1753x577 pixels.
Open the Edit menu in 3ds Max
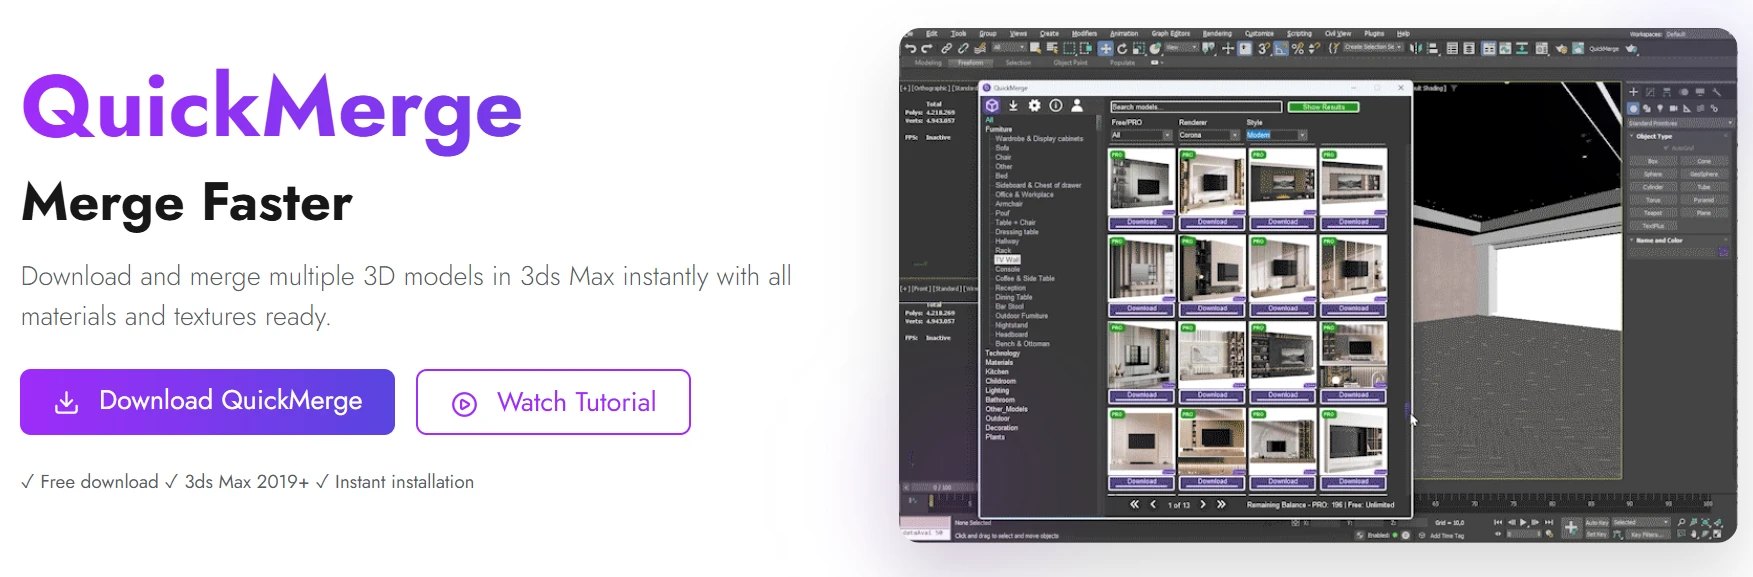[931, 33]
